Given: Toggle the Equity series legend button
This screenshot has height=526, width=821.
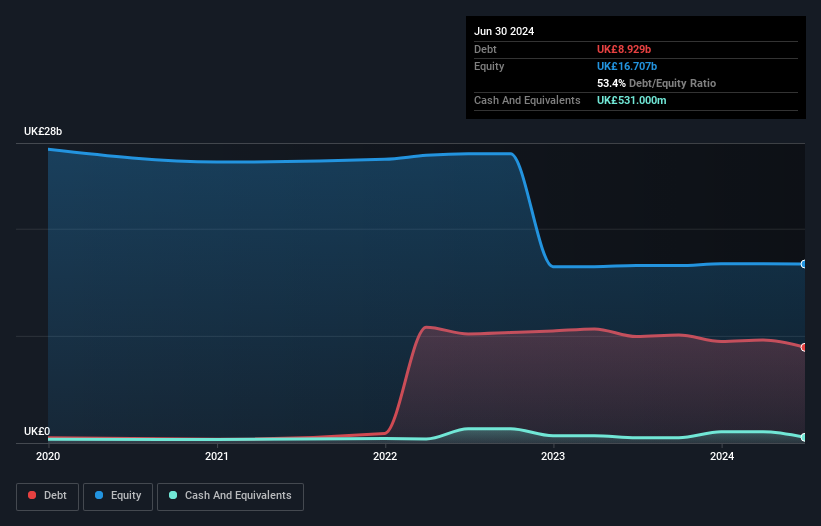Looking at the screenshot, I should pos(118,496).
